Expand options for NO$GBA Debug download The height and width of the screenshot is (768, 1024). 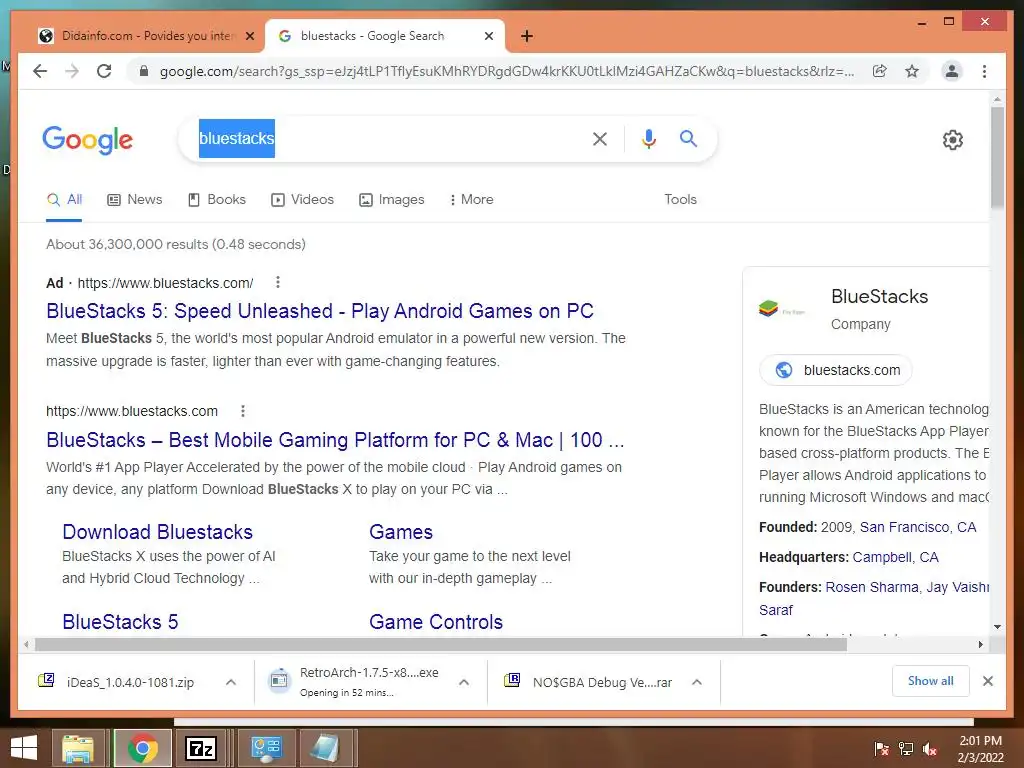pyautogui.click(x=697, y=682)
